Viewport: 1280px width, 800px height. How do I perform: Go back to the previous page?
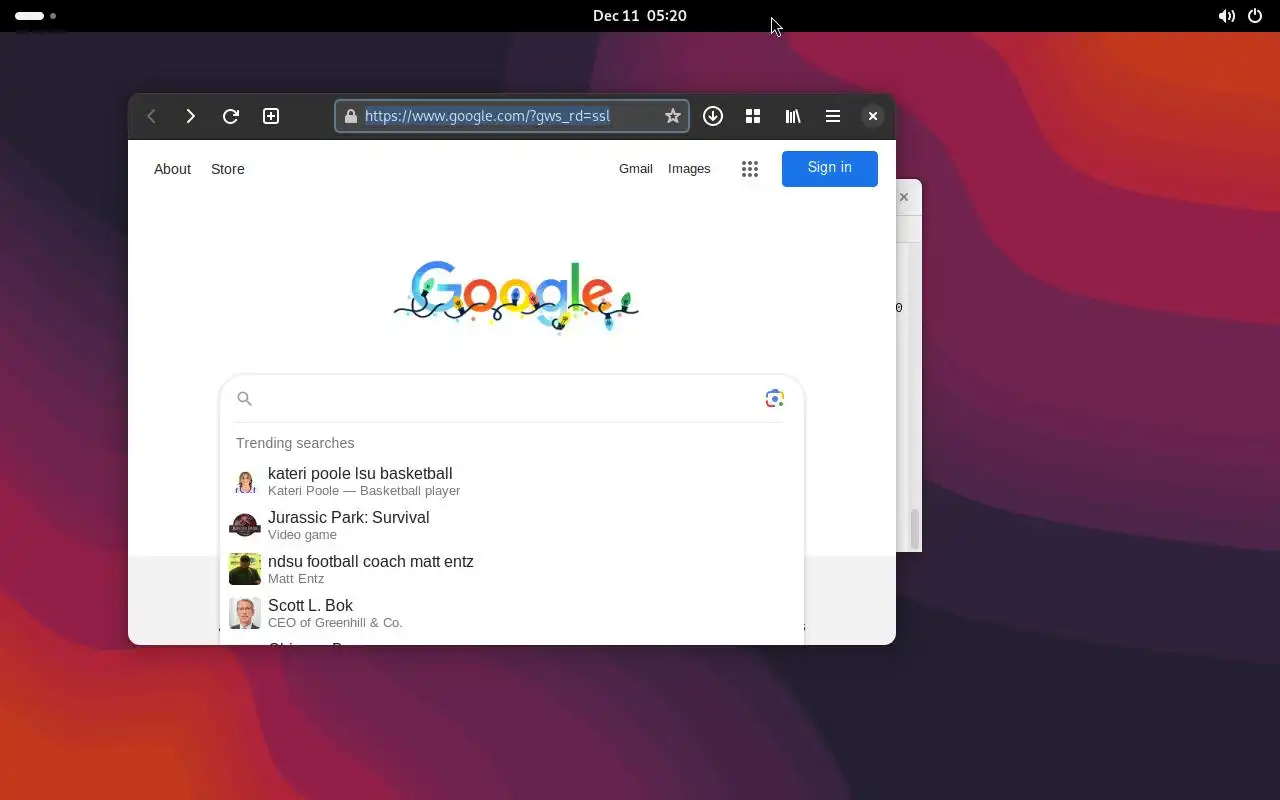pyautogui.click(x=151, y=116)
